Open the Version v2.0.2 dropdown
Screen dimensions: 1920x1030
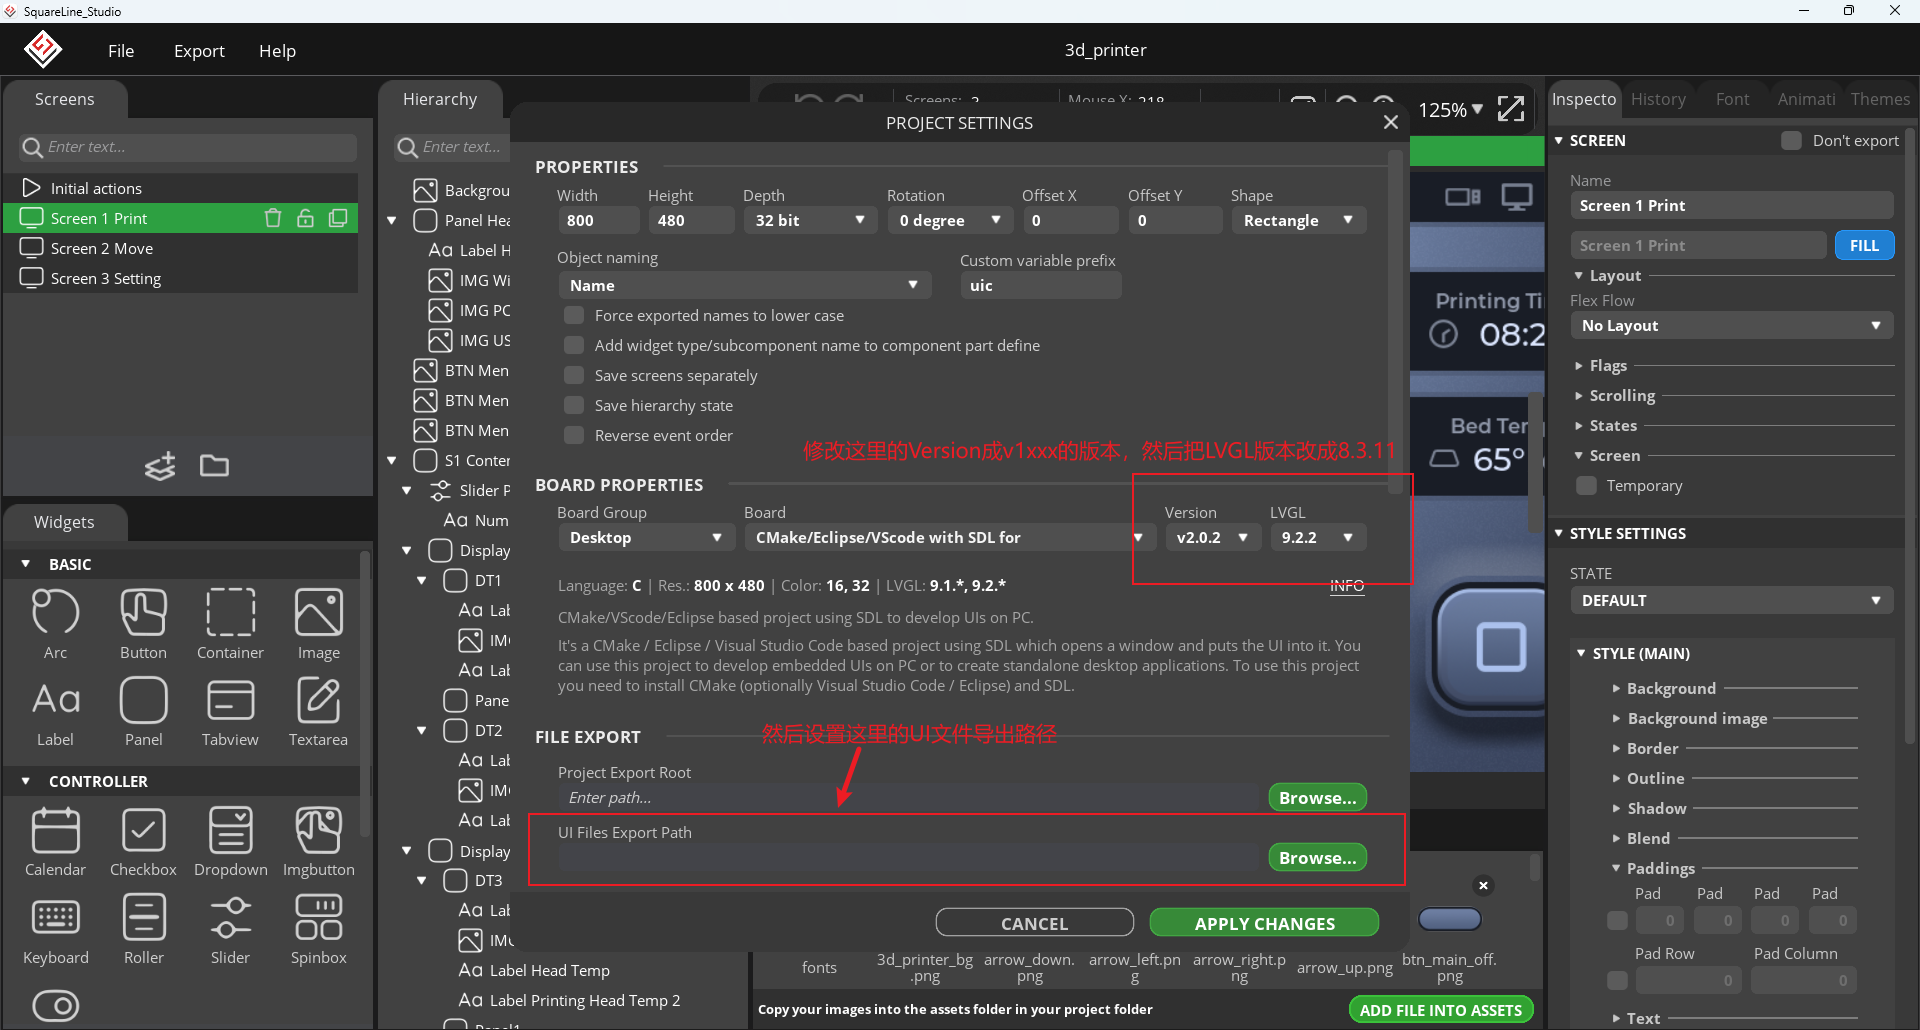click(x=1212, y=537)
